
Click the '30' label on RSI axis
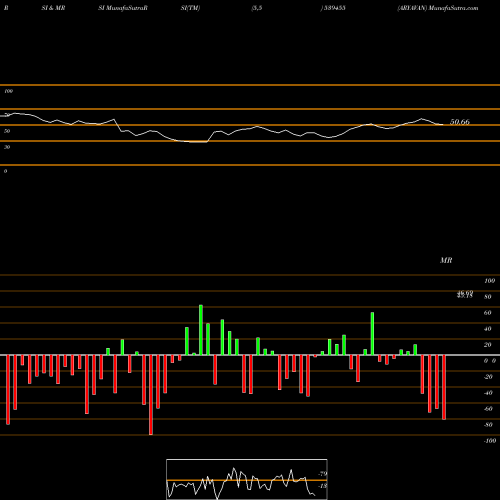click(7, 147)
